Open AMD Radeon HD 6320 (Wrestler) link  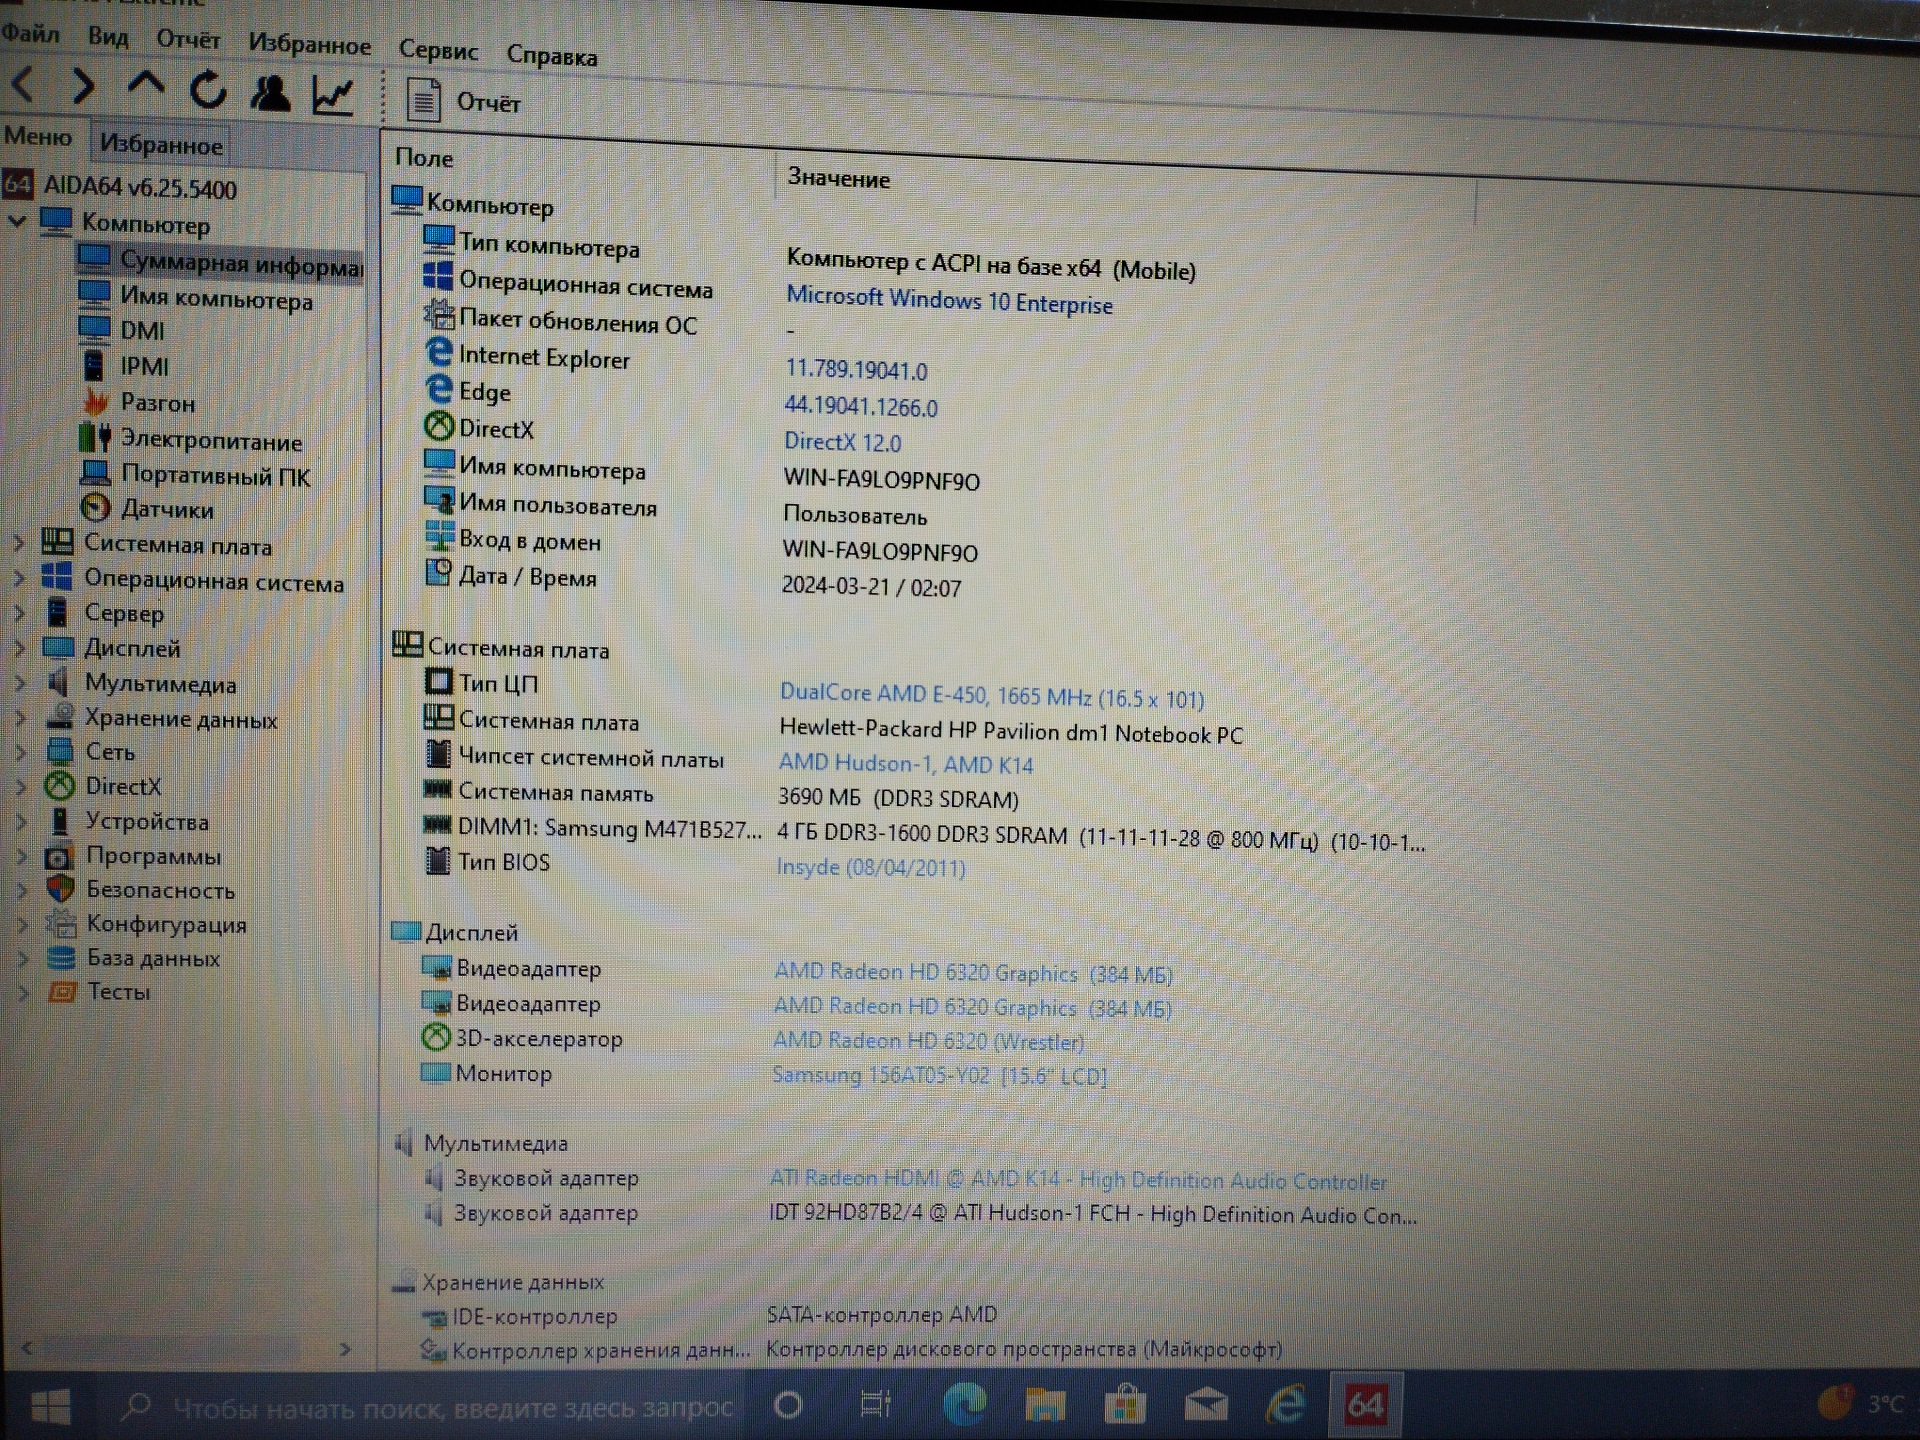(x=928, y=1041)
